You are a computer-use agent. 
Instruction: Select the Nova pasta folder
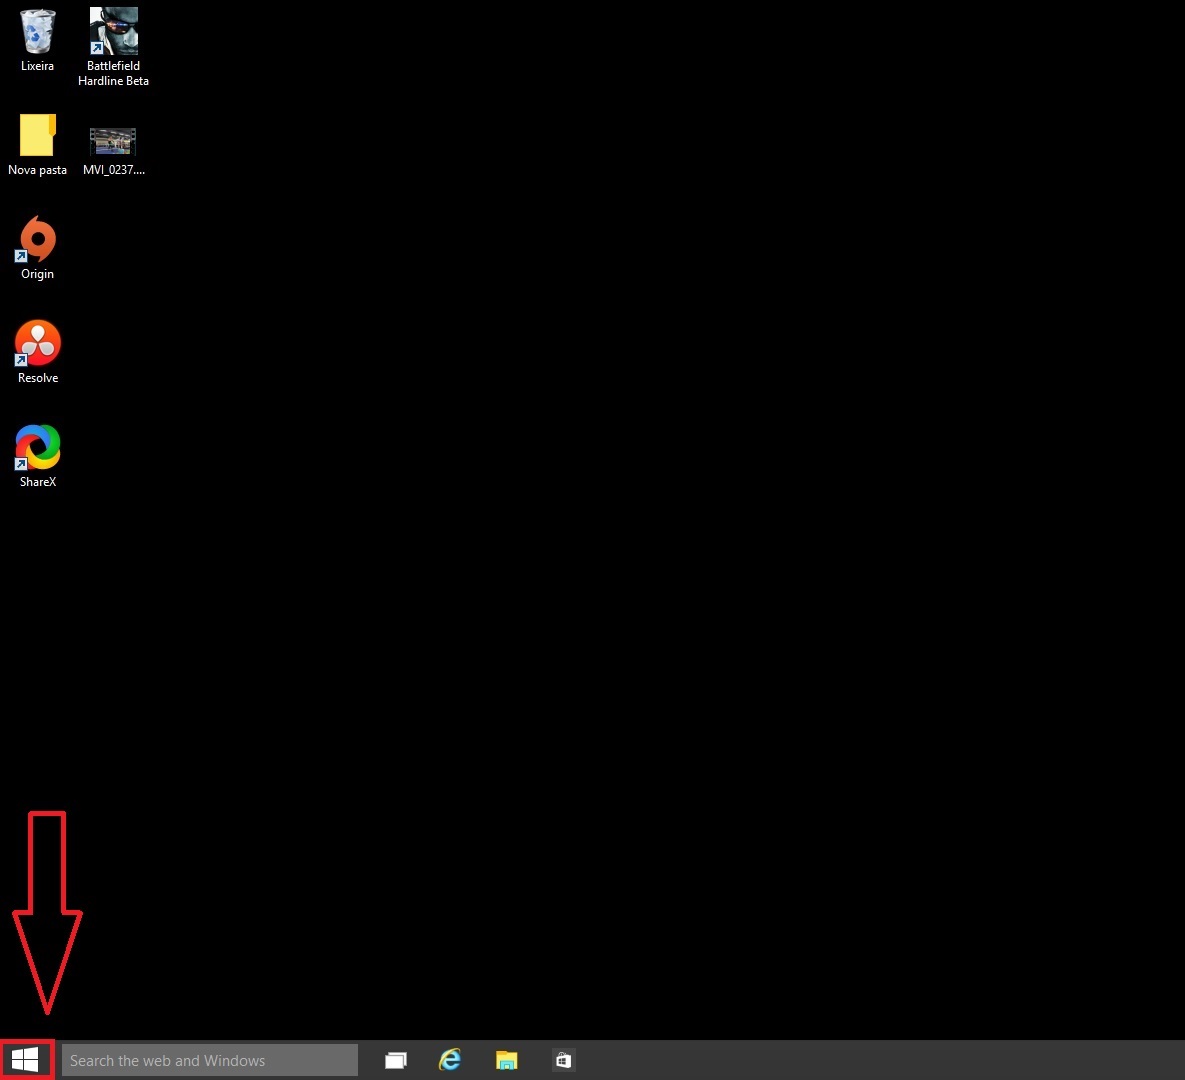click(37, 135)
